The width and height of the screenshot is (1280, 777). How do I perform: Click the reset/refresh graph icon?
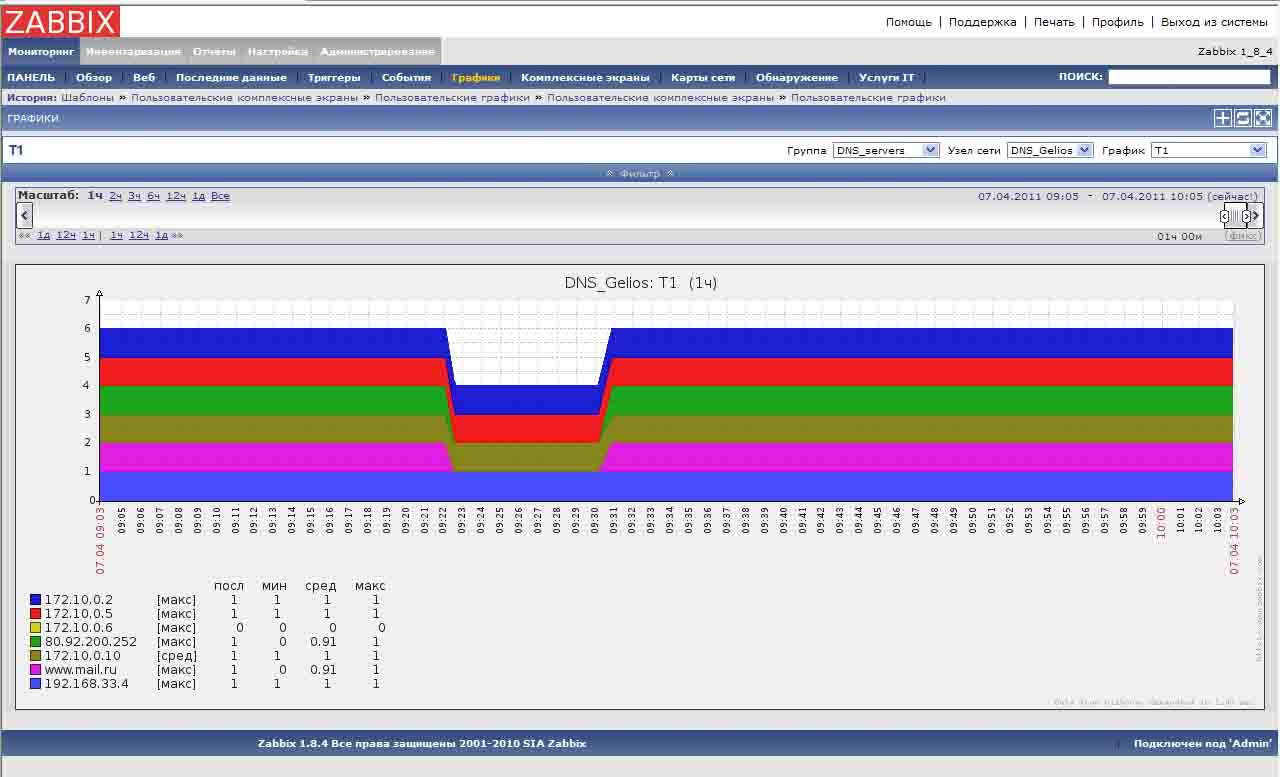[1243, 118]
